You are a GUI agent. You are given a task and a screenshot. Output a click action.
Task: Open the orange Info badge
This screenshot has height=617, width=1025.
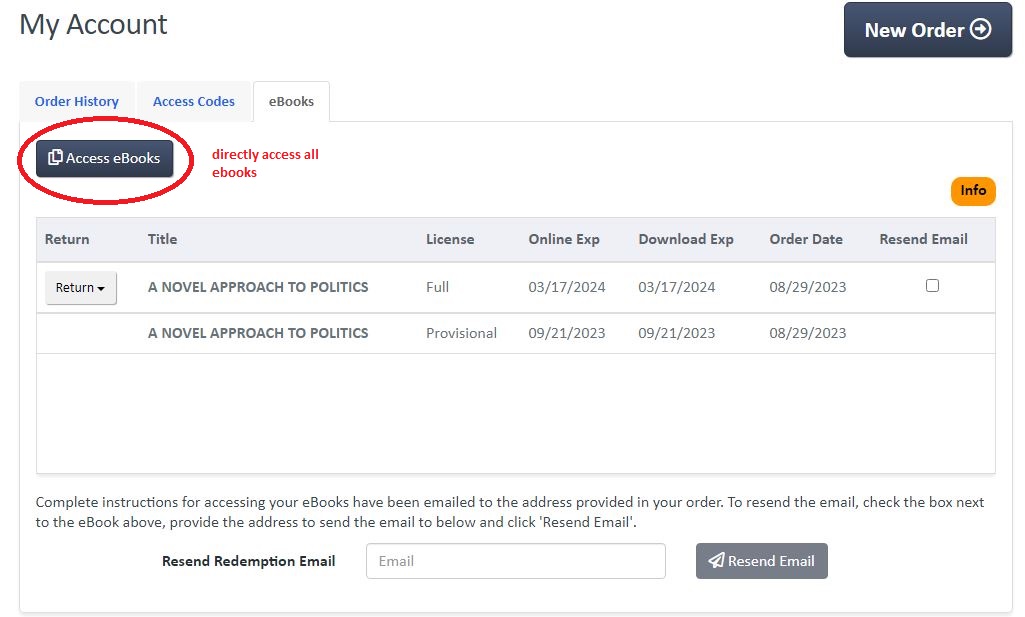[973, 191]
